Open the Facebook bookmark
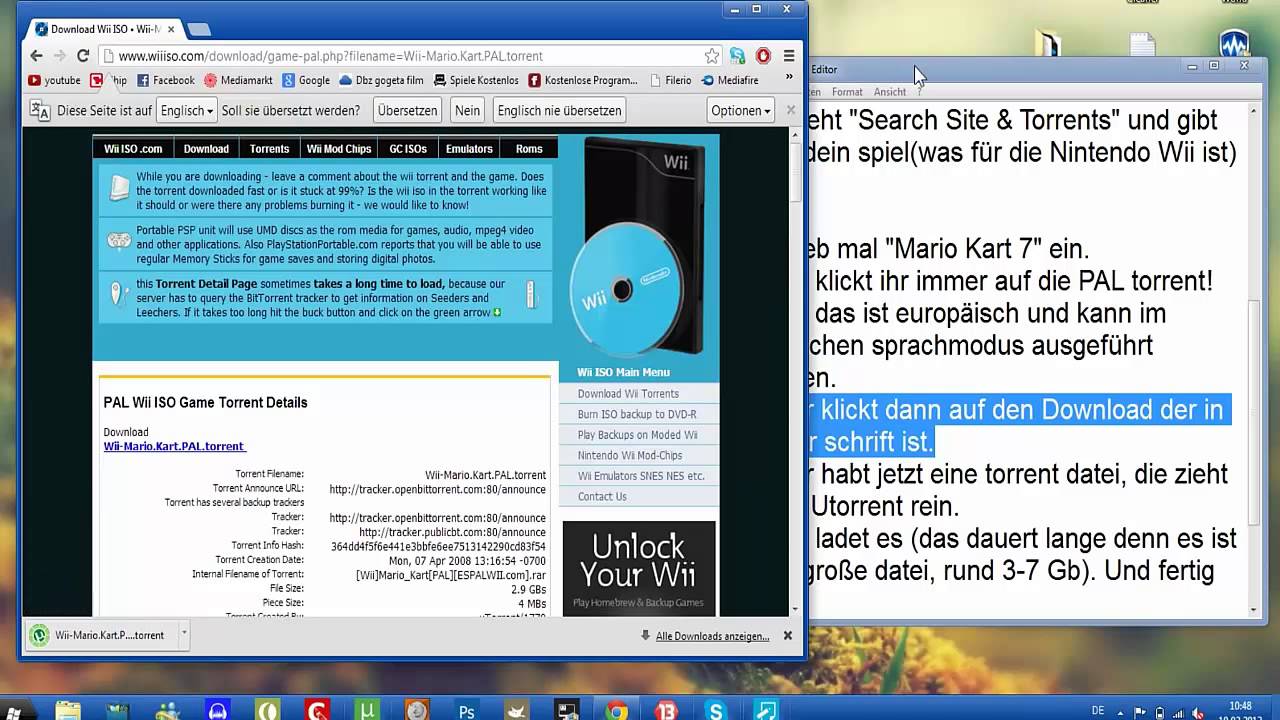 [x=165, y=80]
